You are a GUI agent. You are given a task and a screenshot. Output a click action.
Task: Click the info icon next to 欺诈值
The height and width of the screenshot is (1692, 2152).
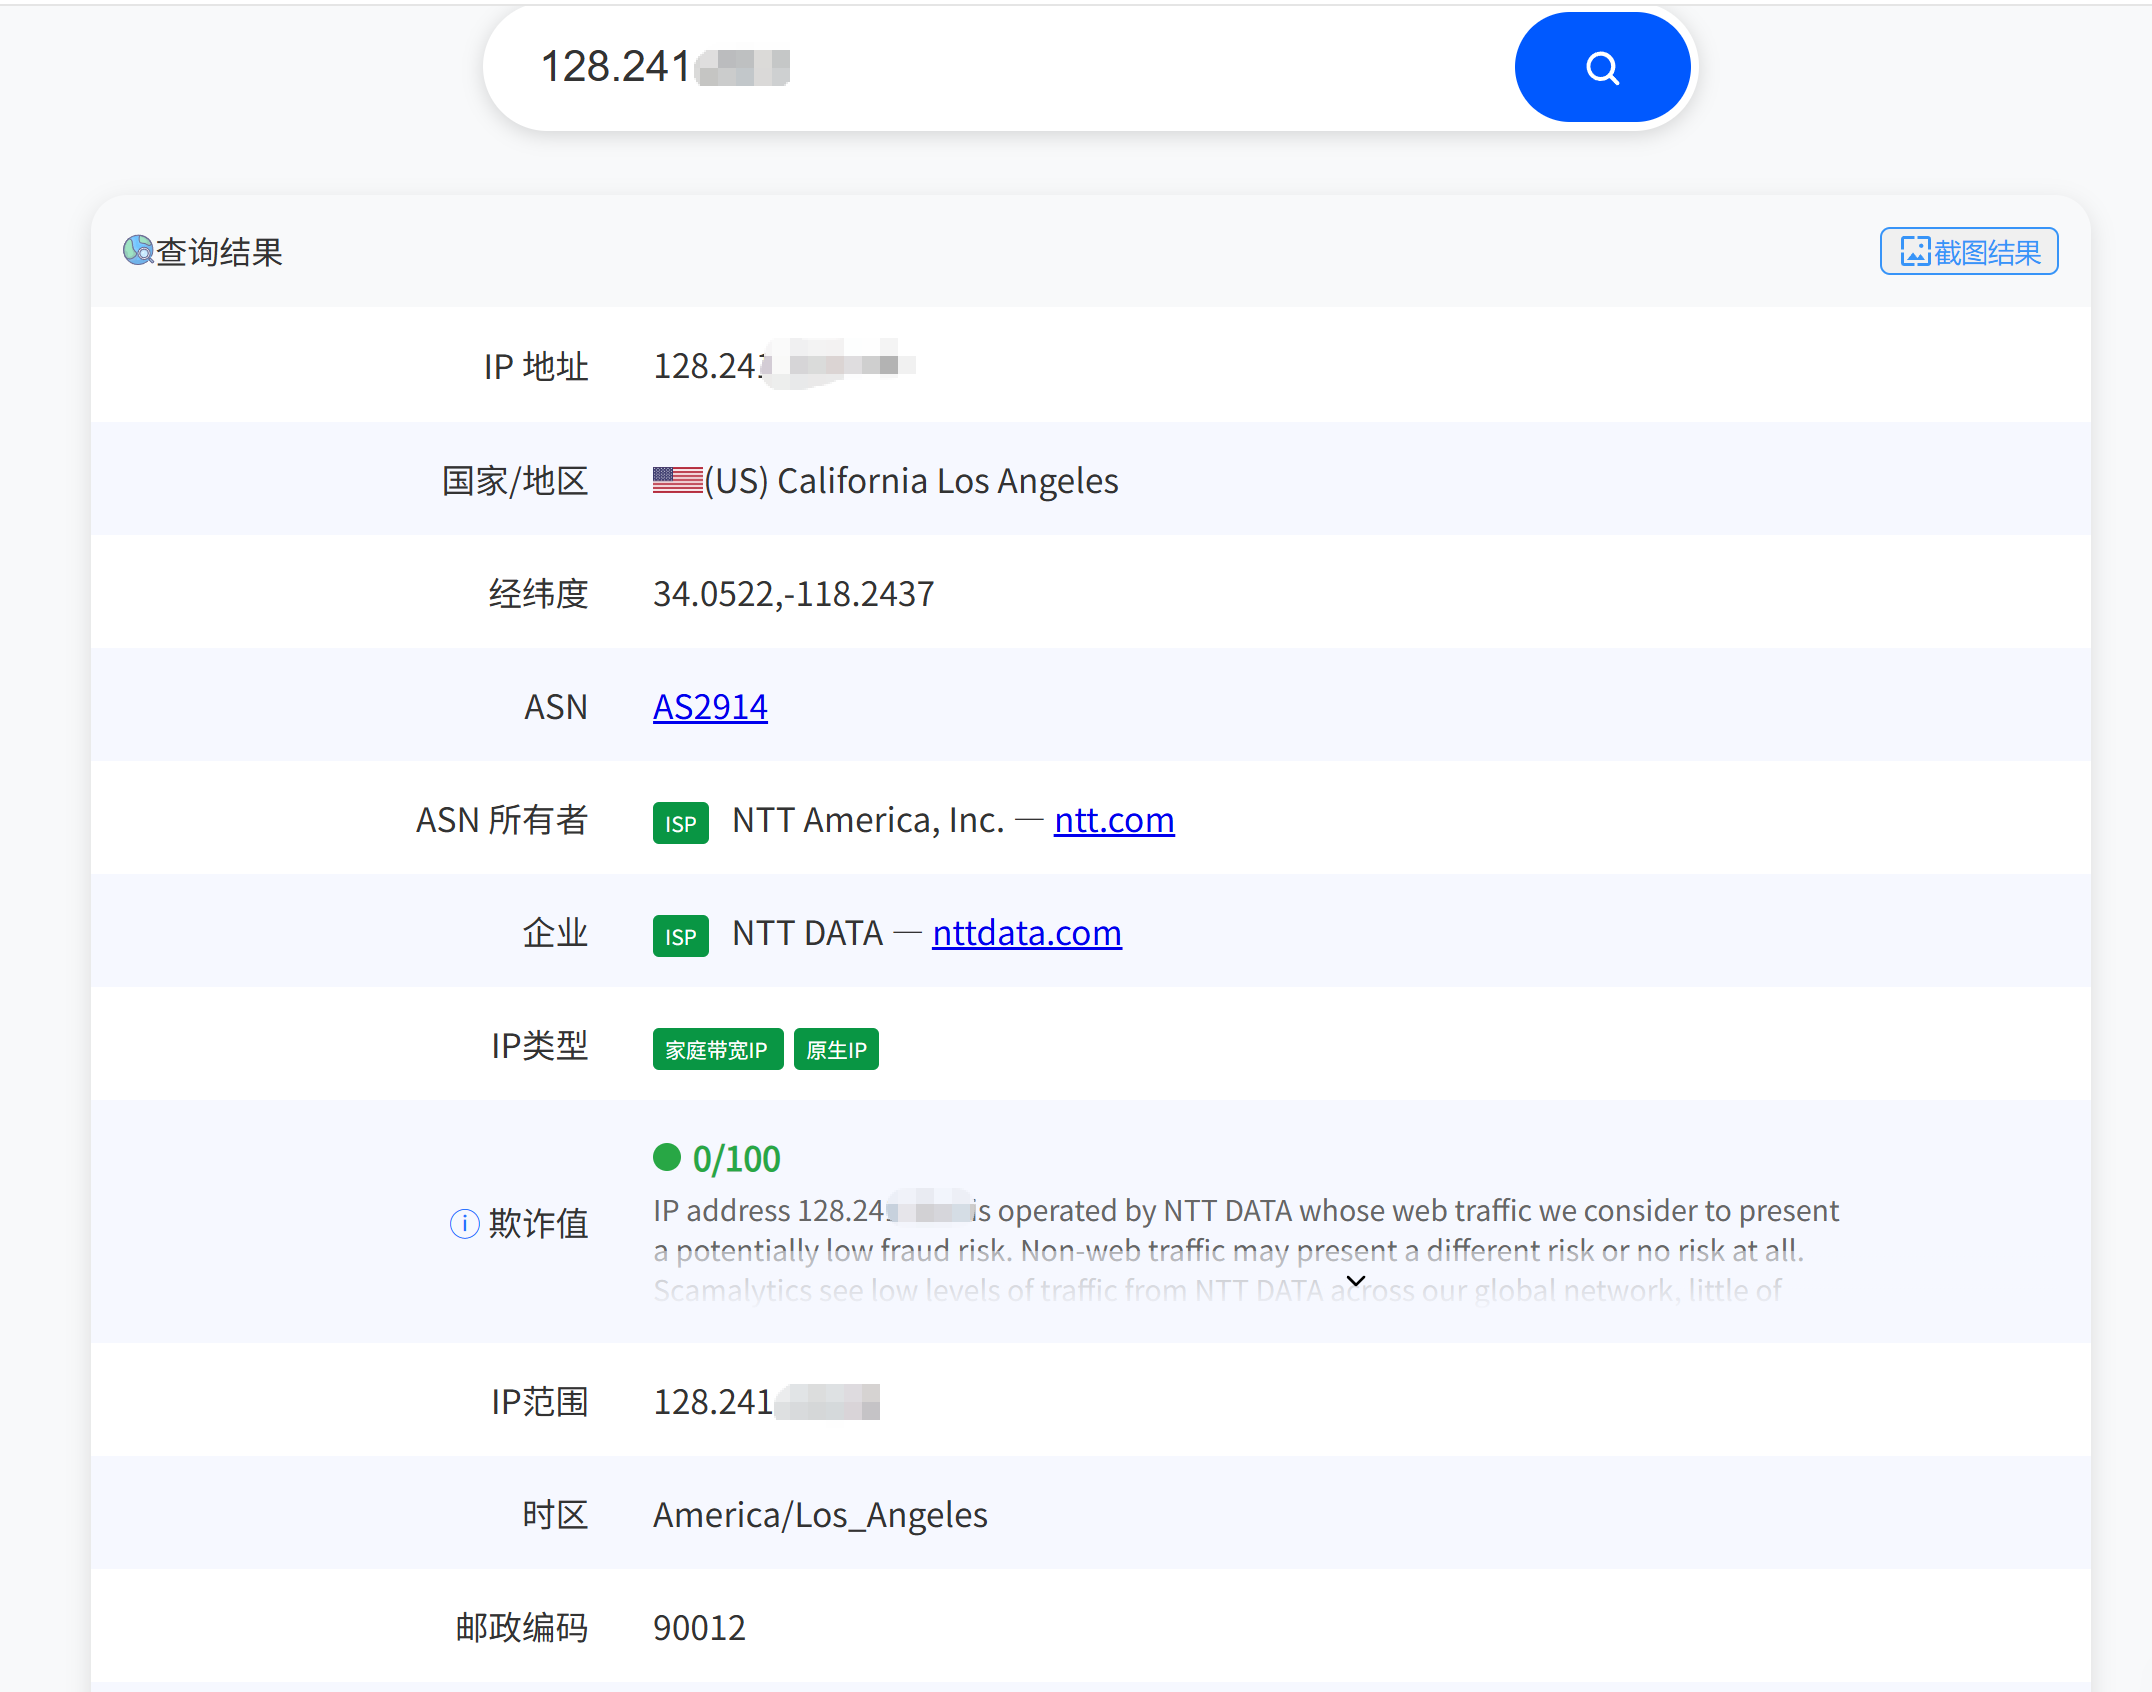(x=465, y=1223)
